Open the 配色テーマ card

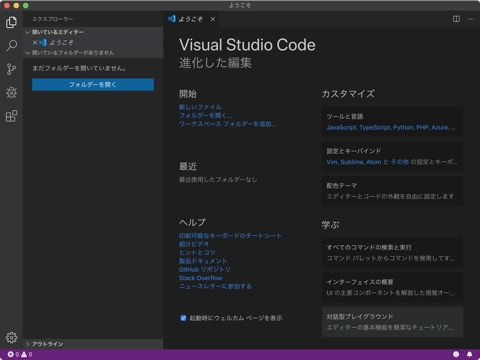(392, 191)
